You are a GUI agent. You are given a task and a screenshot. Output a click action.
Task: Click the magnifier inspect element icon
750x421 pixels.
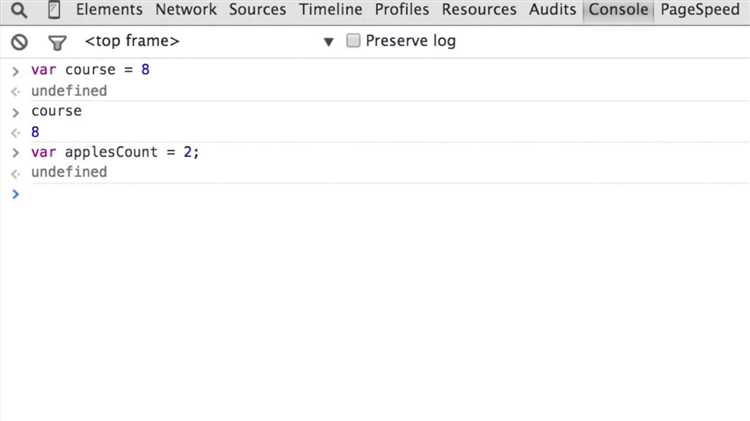click(19, 11)
